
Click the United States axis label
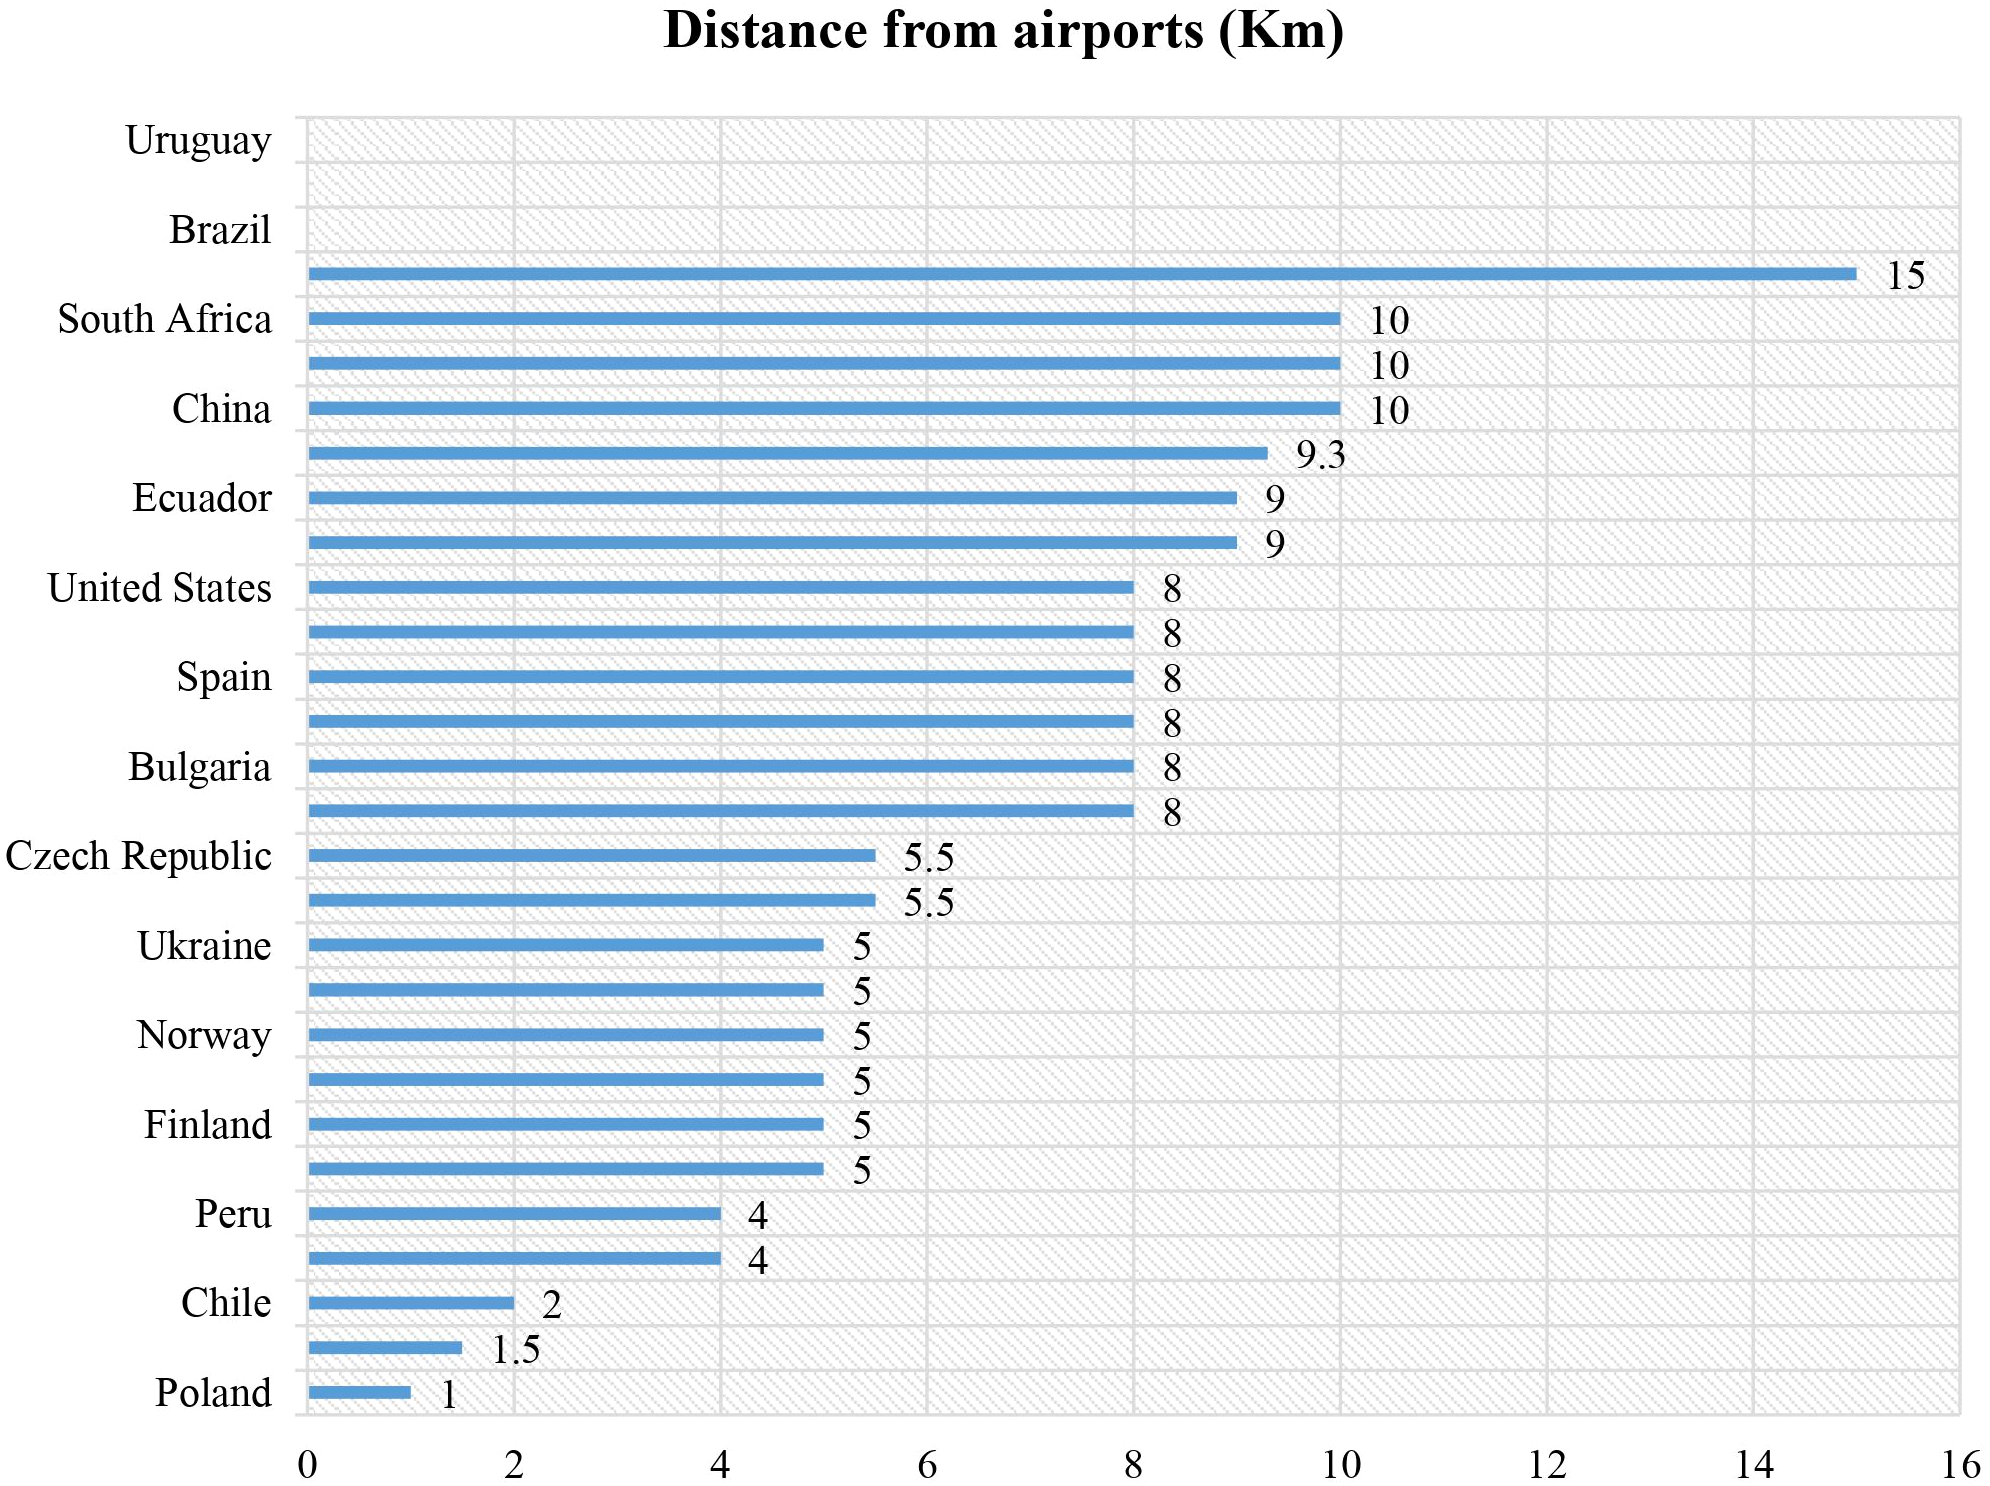point(160,588)
